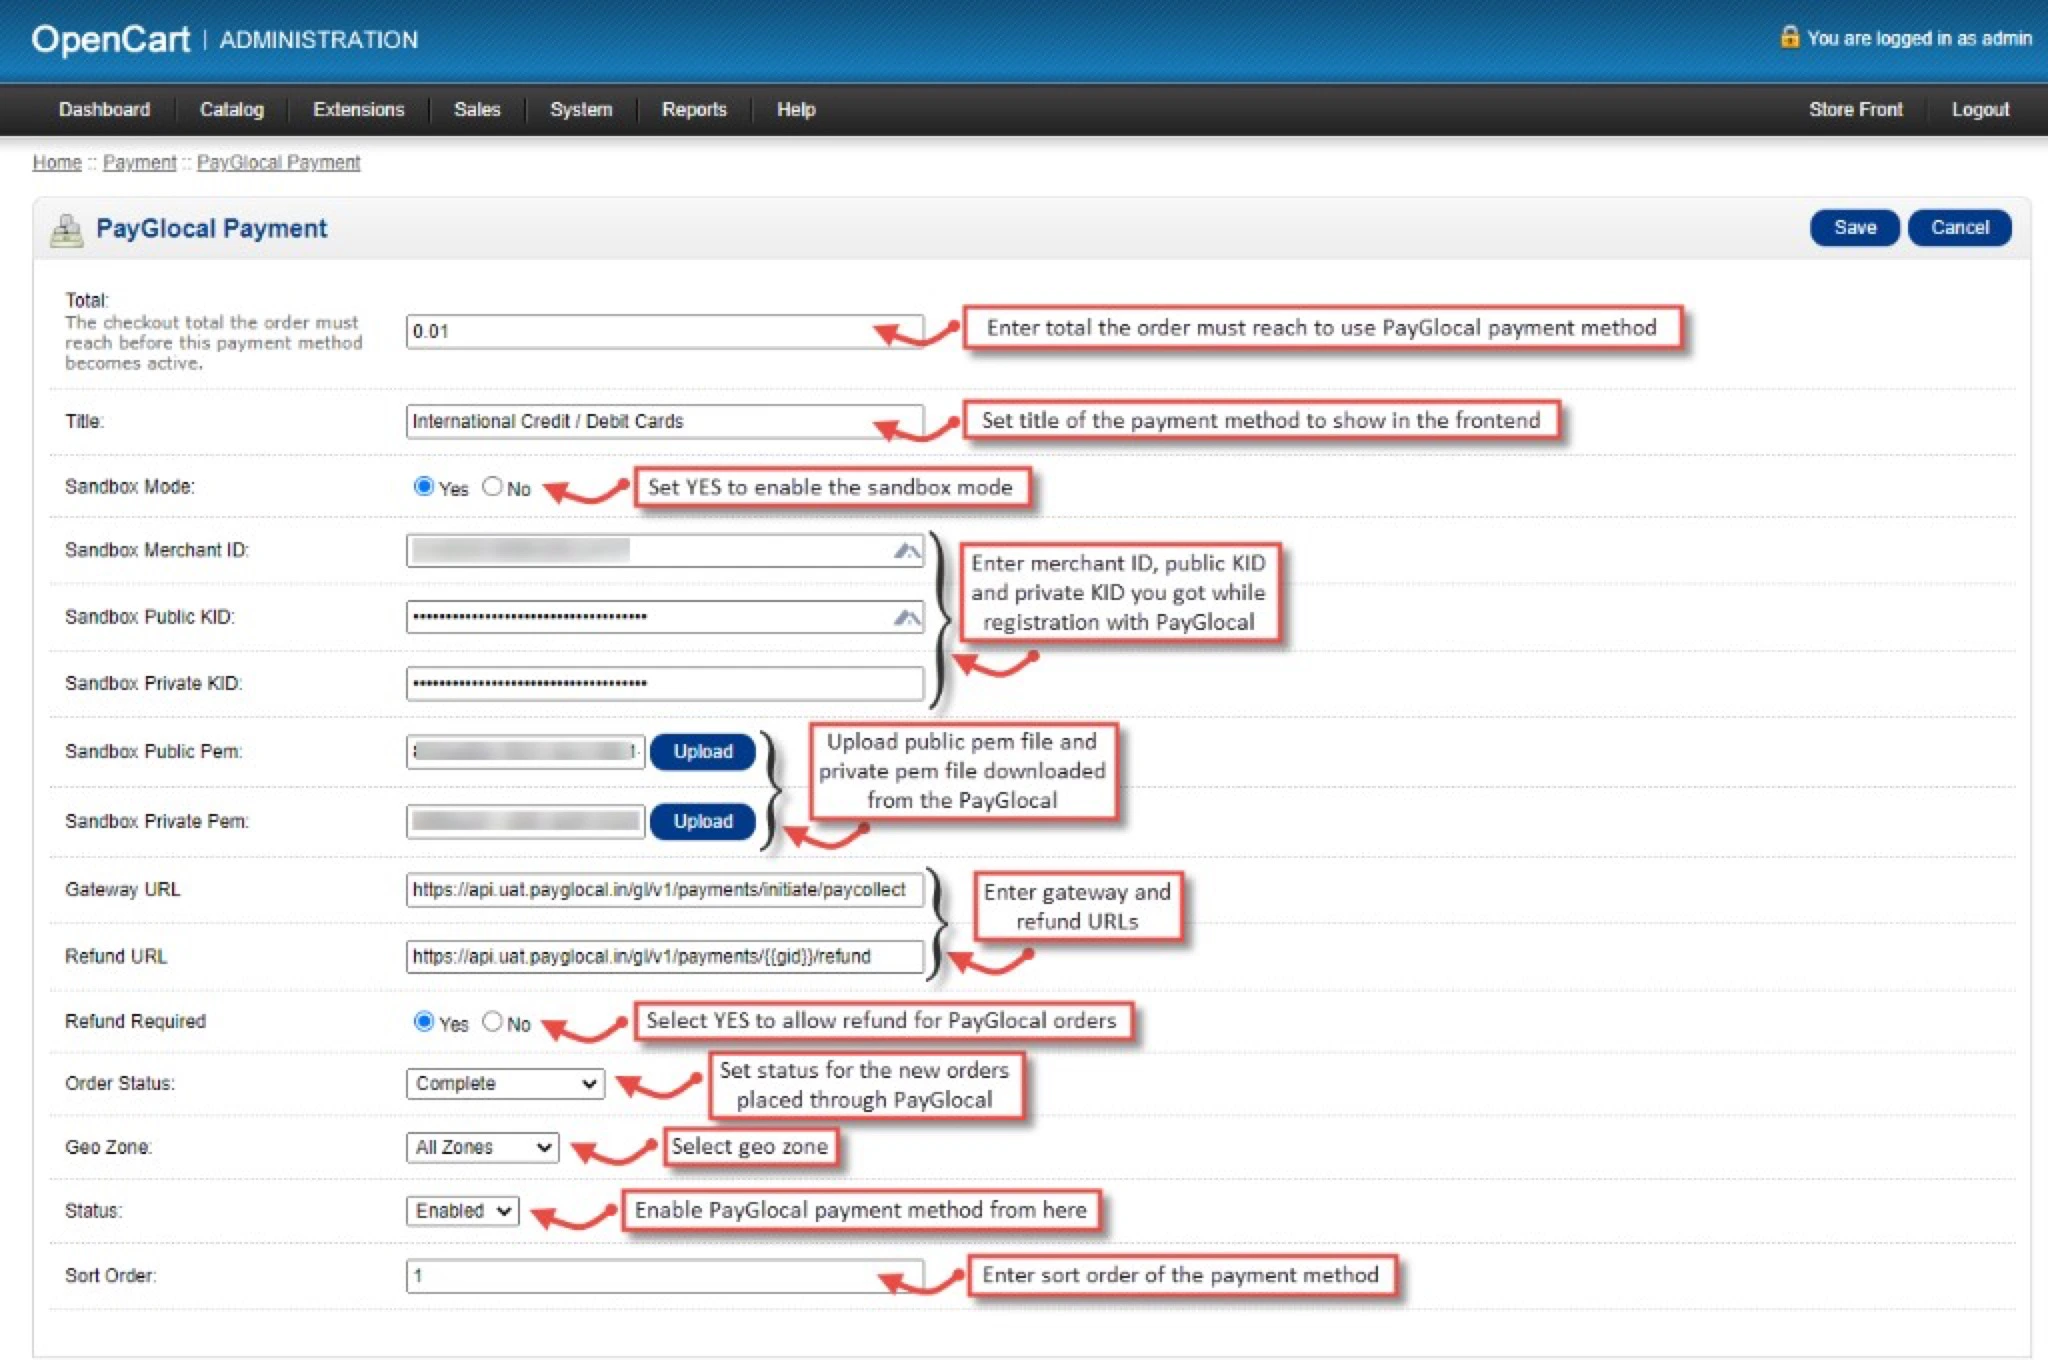Open the Reports menu
The image size is (2048, 1360).
[x=694, y=110]
